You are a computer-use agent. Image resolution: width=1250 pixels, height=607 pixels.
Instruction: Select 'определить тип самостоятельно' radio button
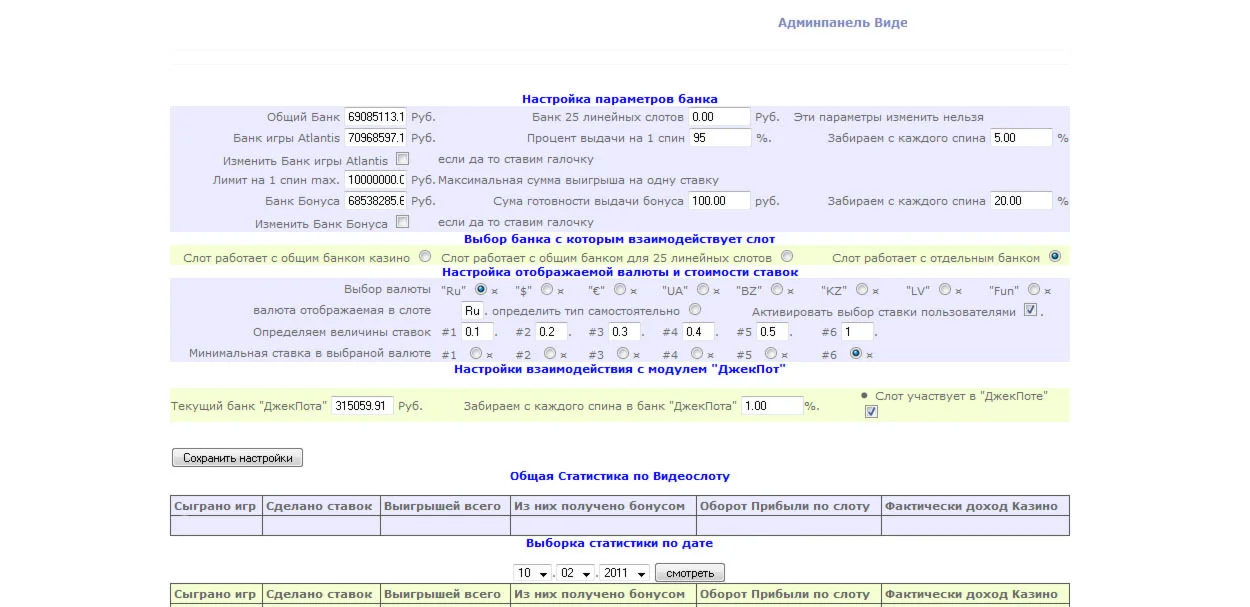pyautogui.click(x=695, y=311)
